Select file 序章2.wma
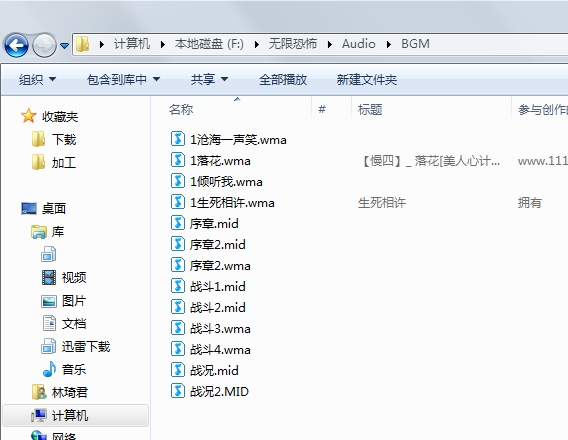This screenshot has width=568, height=440. 210,265
